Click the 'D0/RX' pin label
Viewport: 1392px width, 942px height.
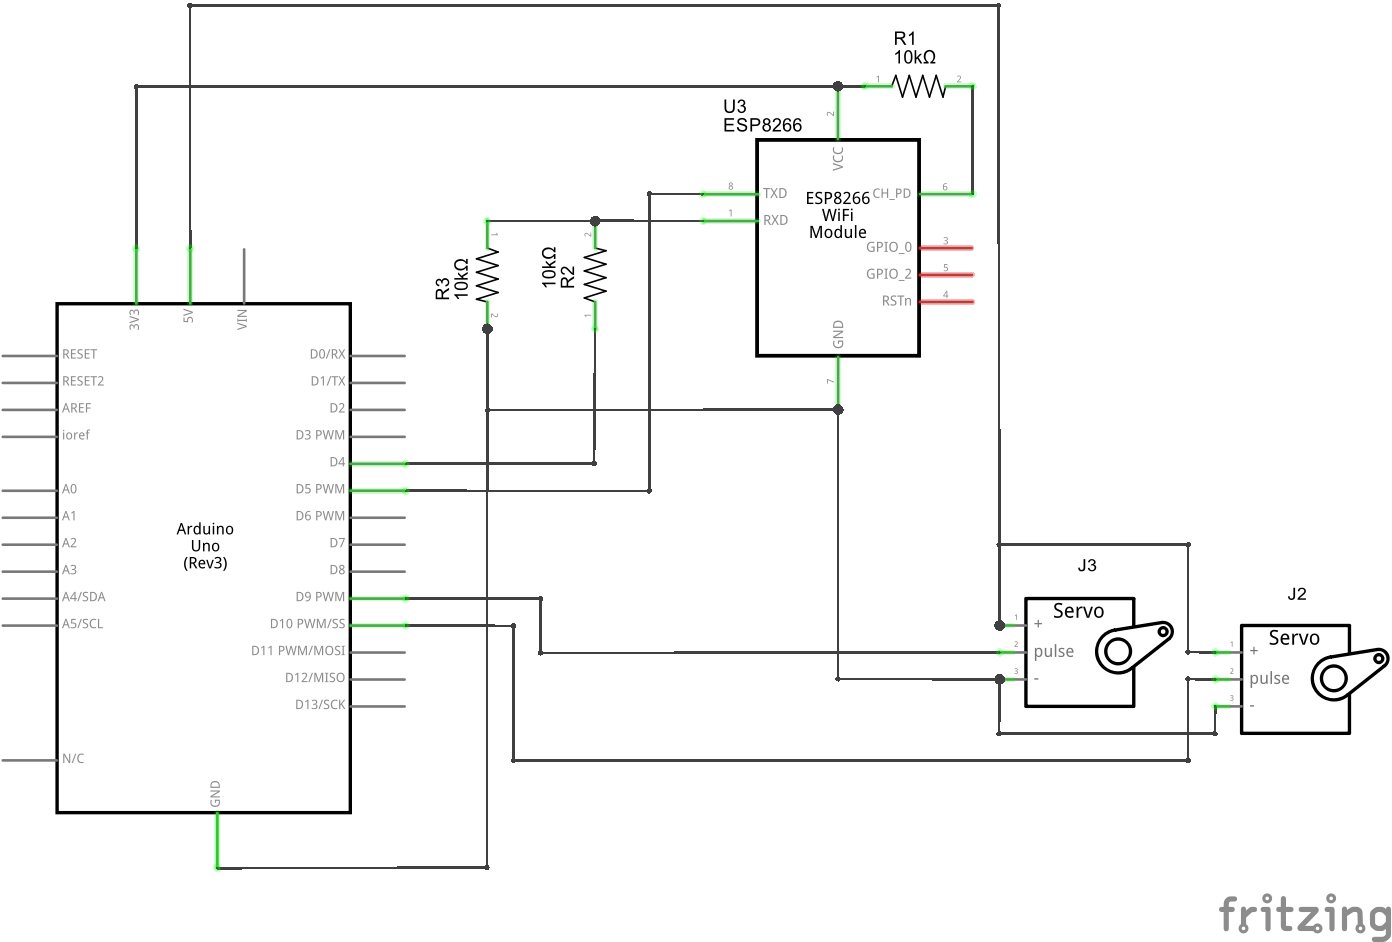[327, 355]
